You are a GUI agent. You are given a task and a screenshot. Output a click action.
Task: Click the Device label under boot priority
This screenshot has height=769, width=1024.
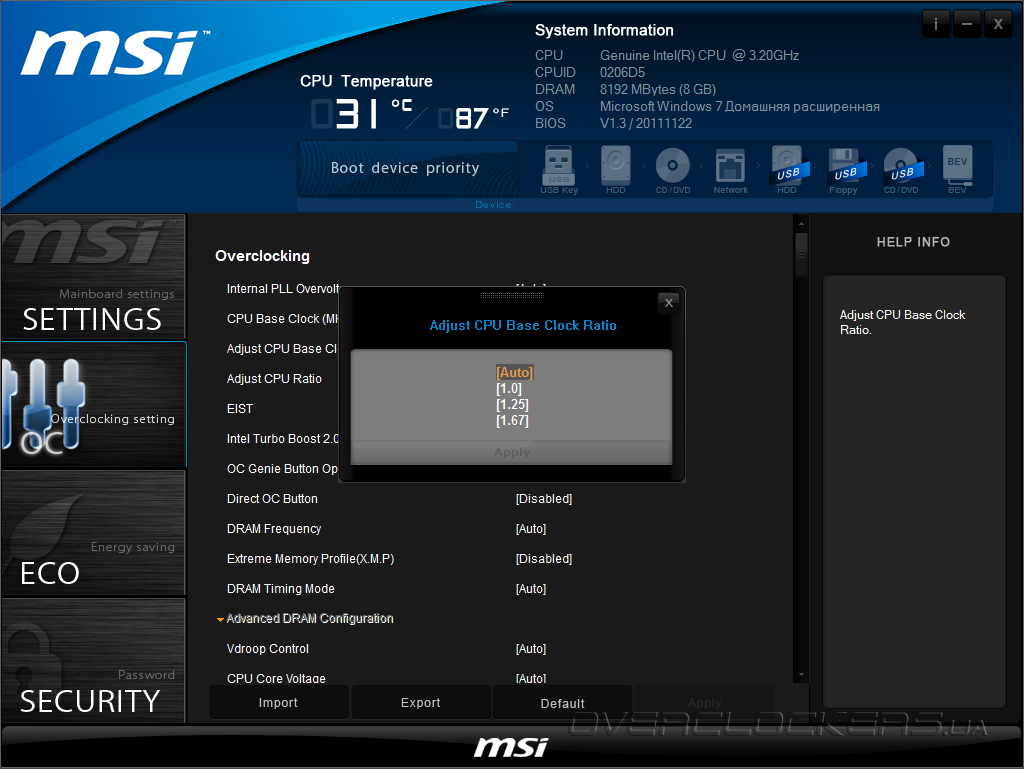493,204
